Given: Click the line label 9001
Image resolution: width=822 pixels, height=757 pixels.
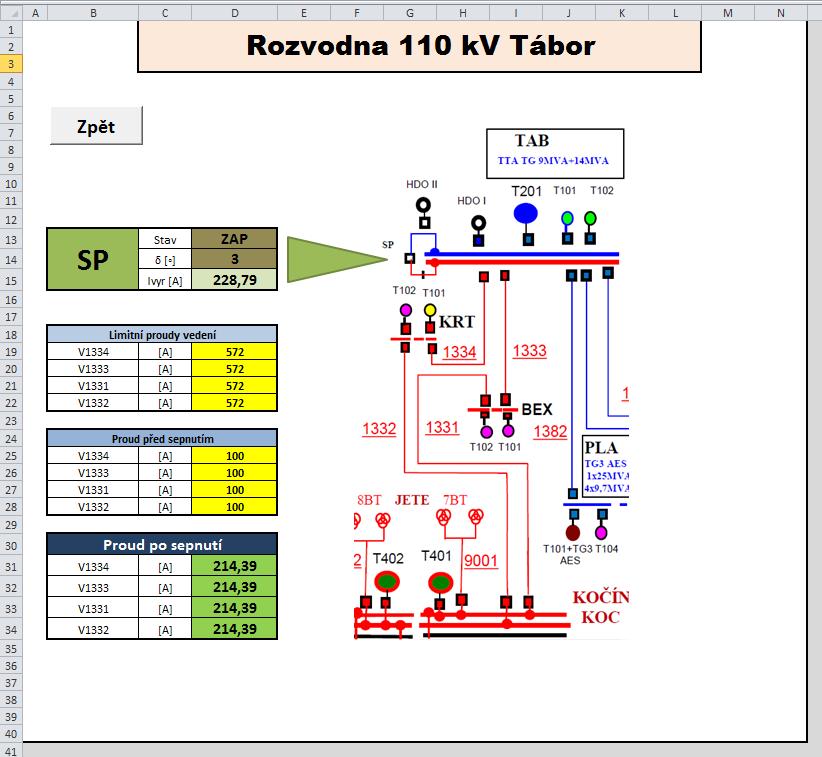Looking at the screenshot, I should pos(481,560).
